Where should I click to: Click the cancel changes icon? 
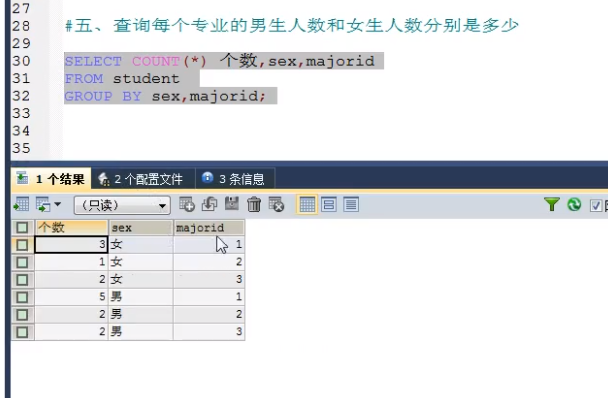coord(276,204)
